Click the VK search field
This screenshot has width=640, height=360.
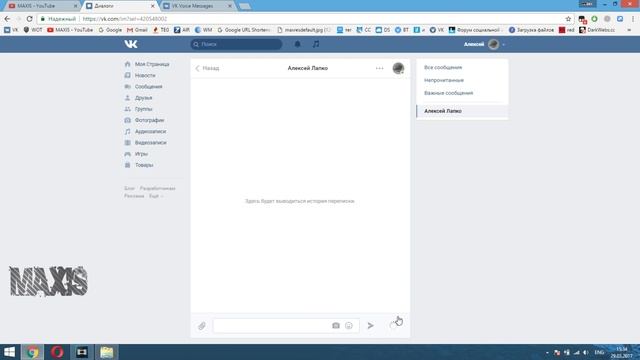236,44
